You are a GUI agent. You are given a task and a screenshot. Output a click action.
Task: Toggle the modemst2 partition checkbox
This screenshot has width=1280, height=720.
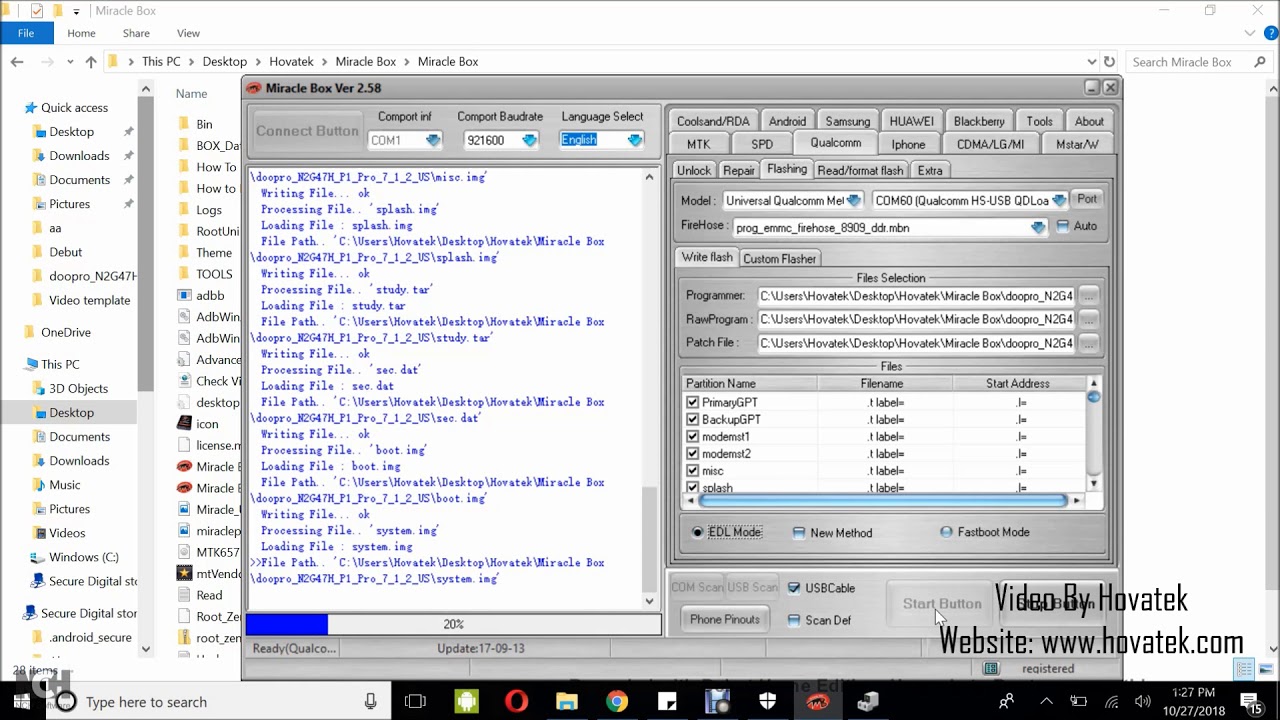[x=692, y=453]
